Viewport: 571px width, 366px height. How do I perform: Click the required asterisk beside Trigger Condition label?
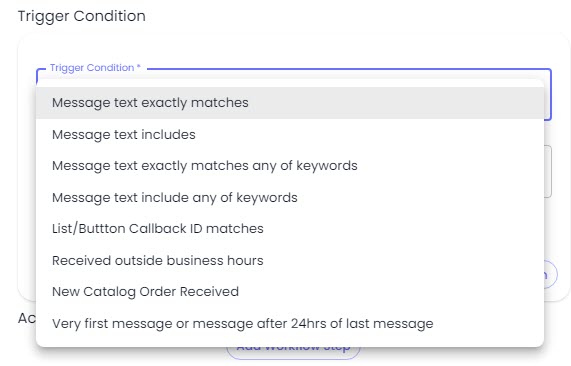tap(139, 67)
